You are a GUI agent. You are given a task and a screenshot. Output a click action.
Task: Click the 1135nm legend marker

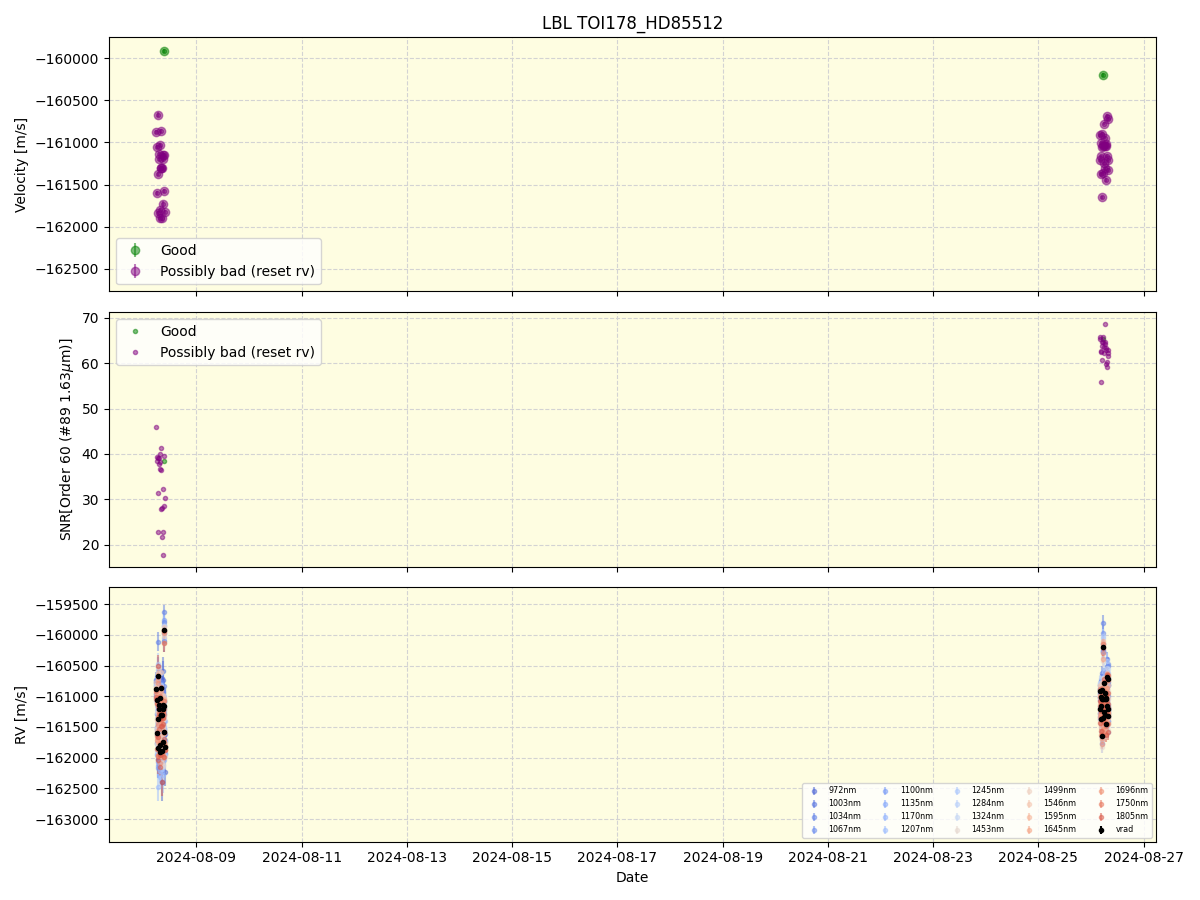point(886,804)
